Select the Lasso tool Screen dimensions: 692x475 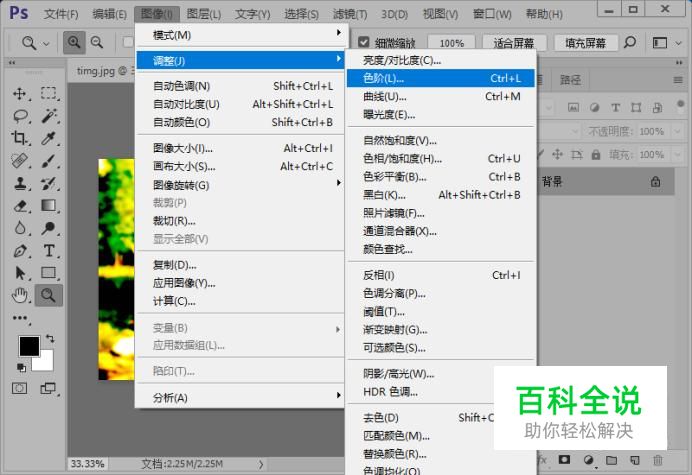(x=19, y=116)
